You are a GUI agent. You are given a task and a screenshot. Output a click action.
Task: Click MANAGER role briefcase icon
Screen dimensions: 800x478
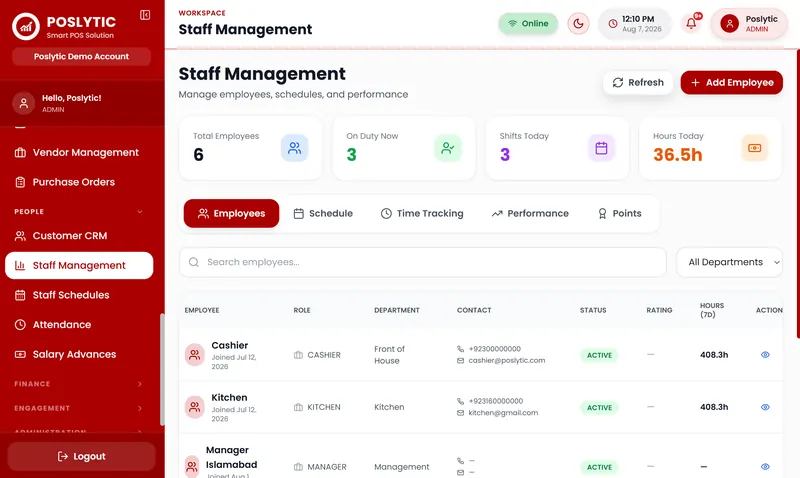298,466
